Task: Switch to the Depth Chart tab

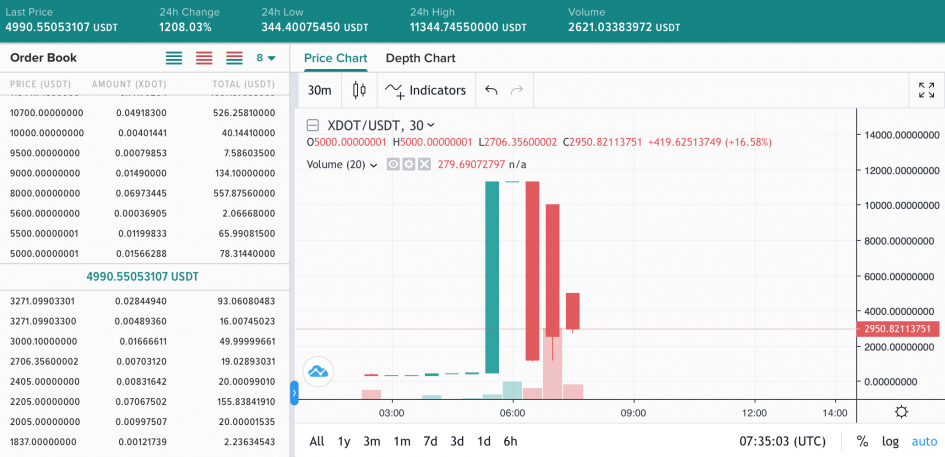Action: [x=421, y=58]
